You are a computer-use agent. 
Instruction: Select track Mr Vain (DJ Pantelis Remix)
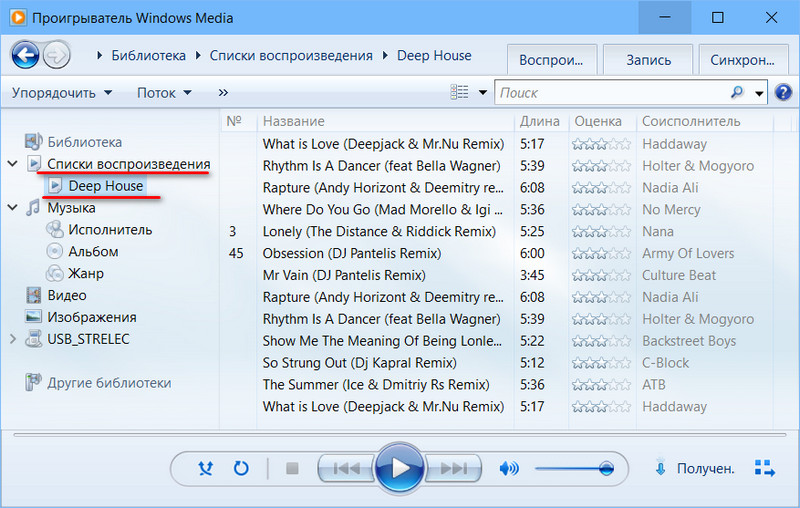[x=344, y=275]
